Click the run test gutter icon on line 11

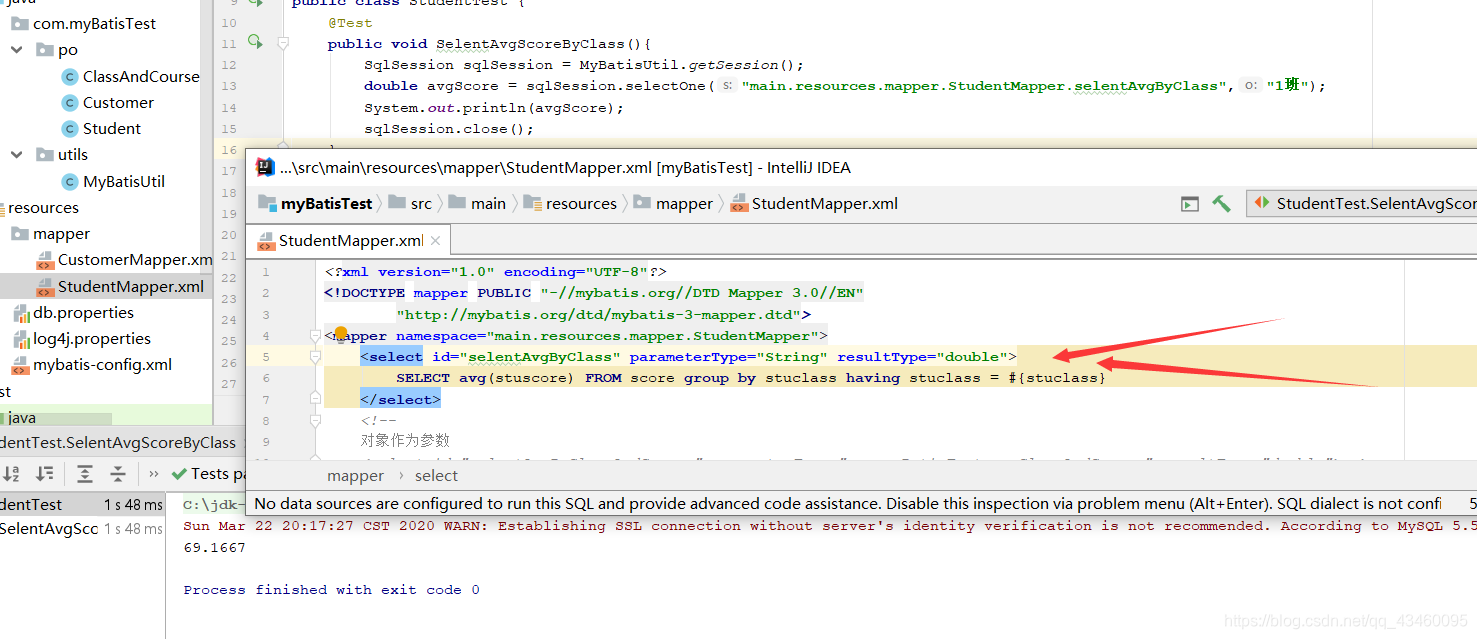254,42
